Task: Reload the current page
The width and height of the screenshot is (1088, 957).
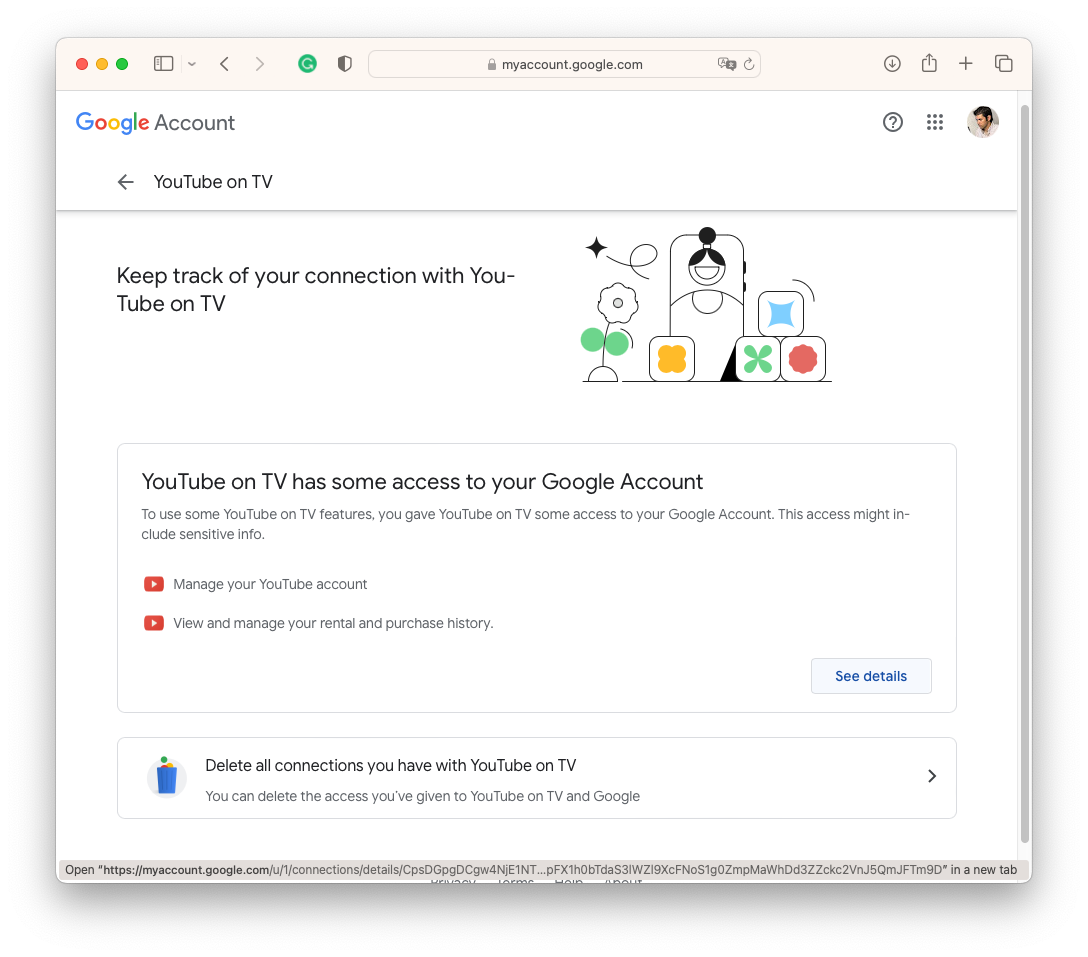Action: (x=748, y=63)
